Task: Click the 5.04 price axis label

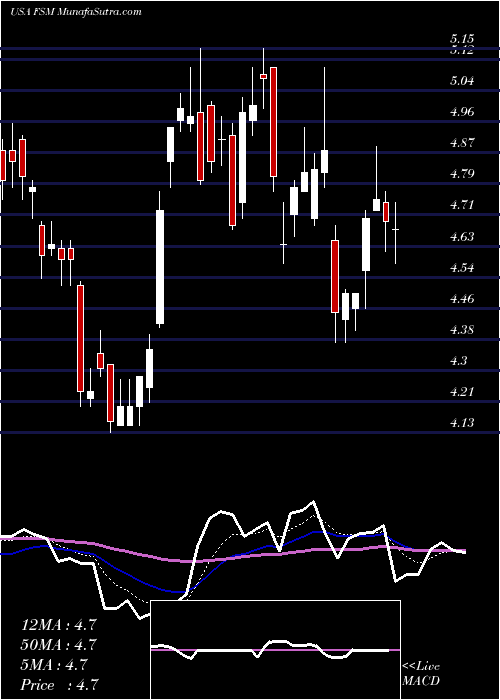Action: (x=462, y=81)
